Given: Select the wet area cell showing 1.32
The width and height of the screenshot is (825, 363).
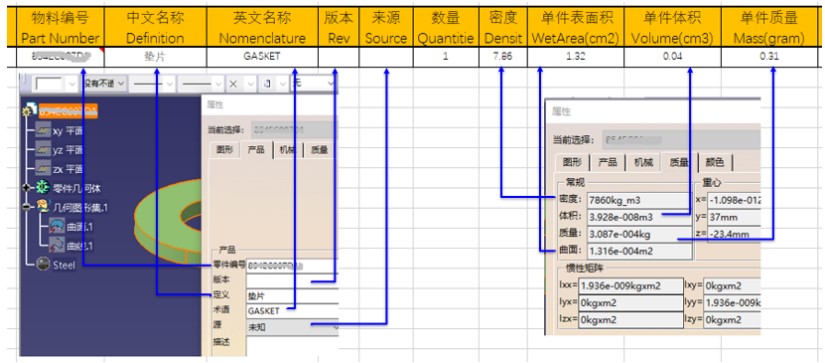Looking at the screenshot, I should tap(576, 57).
